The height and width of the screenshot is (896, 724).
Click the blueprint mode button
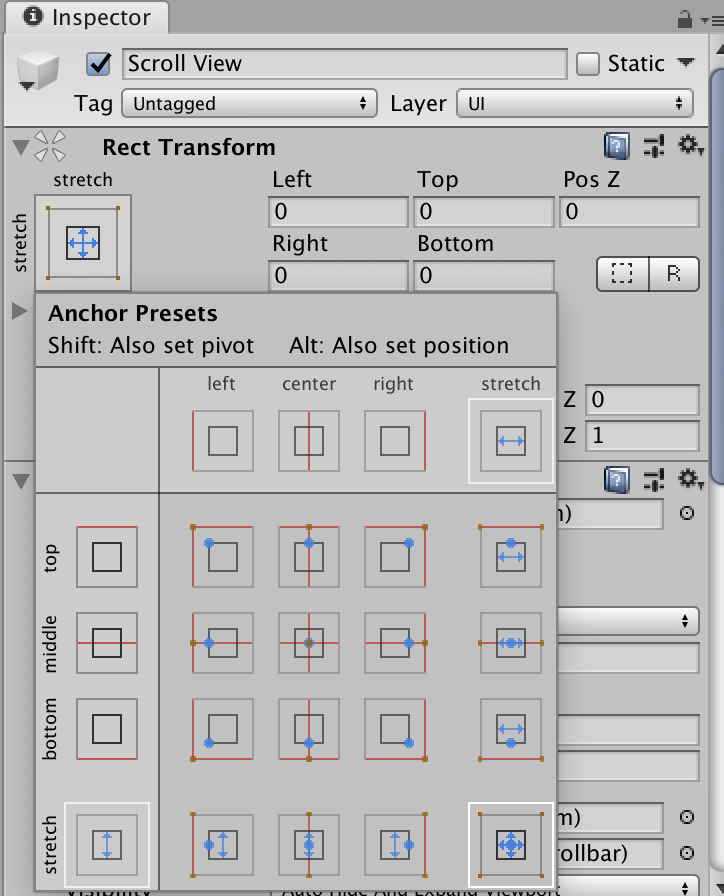[623, 274]
